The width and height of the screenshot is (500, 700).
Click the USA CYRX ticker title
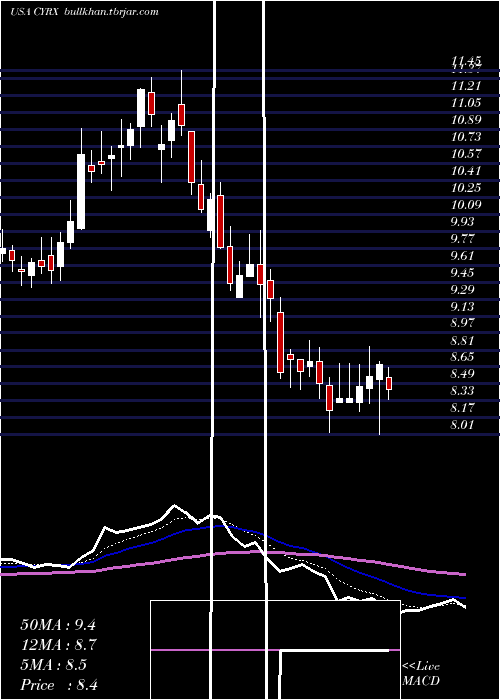pos(35,12)
